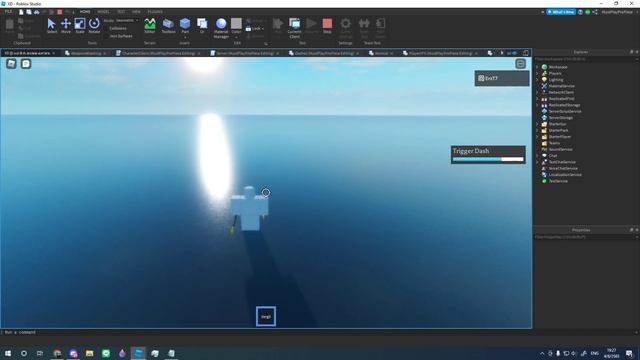Select StarterPack in Explorer
The height and width of the screenshot is (360, 640).
[558, 130]
